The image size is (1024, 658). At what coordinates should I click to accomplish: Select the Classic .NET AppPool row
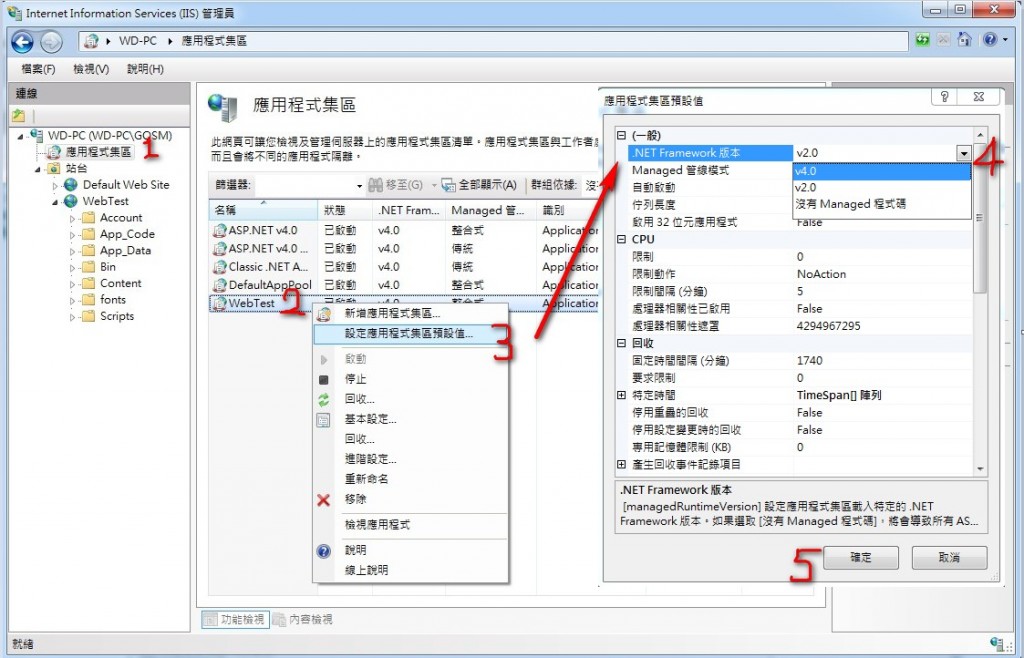[404, 267]
